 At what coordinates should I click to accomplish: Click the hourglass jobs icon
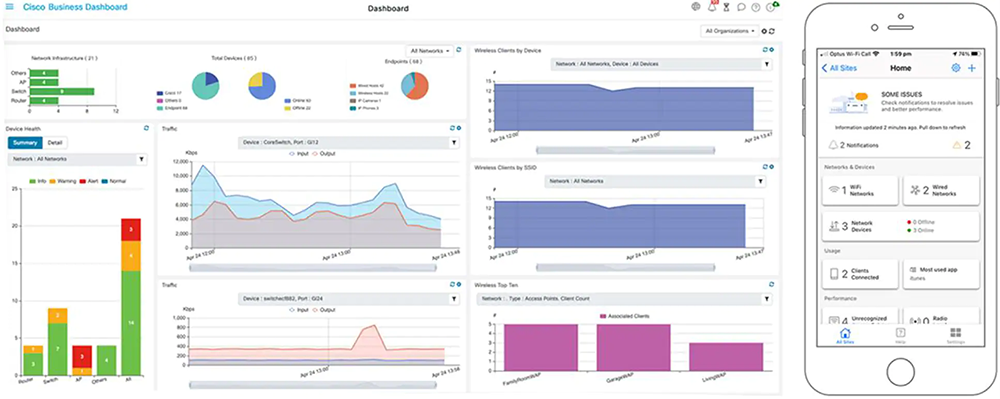click(726, 8)
